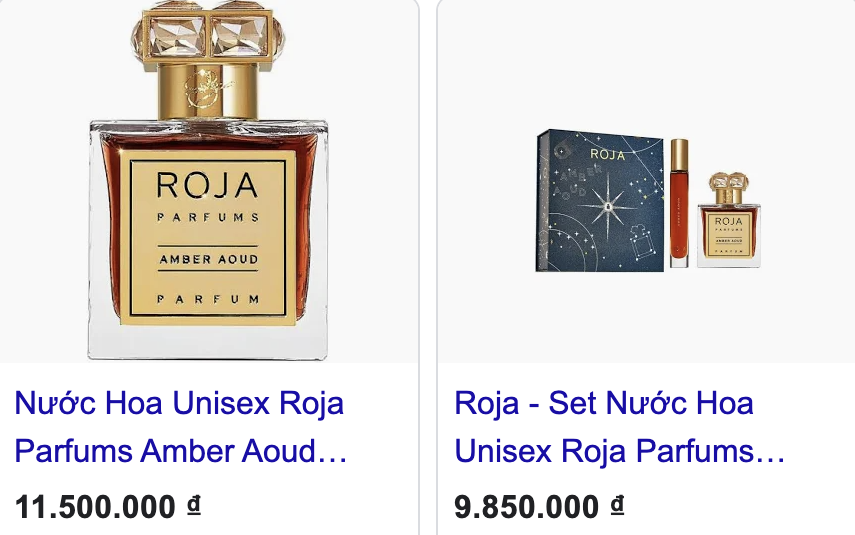
Task: Click the crystal cap on the large bottle
Action: tap(209, 35)
